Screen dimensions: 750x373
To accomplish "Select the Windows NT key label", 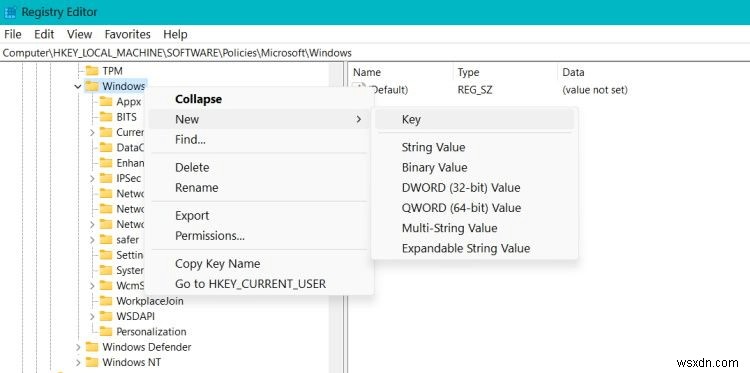I will click(x=132, y=362).
